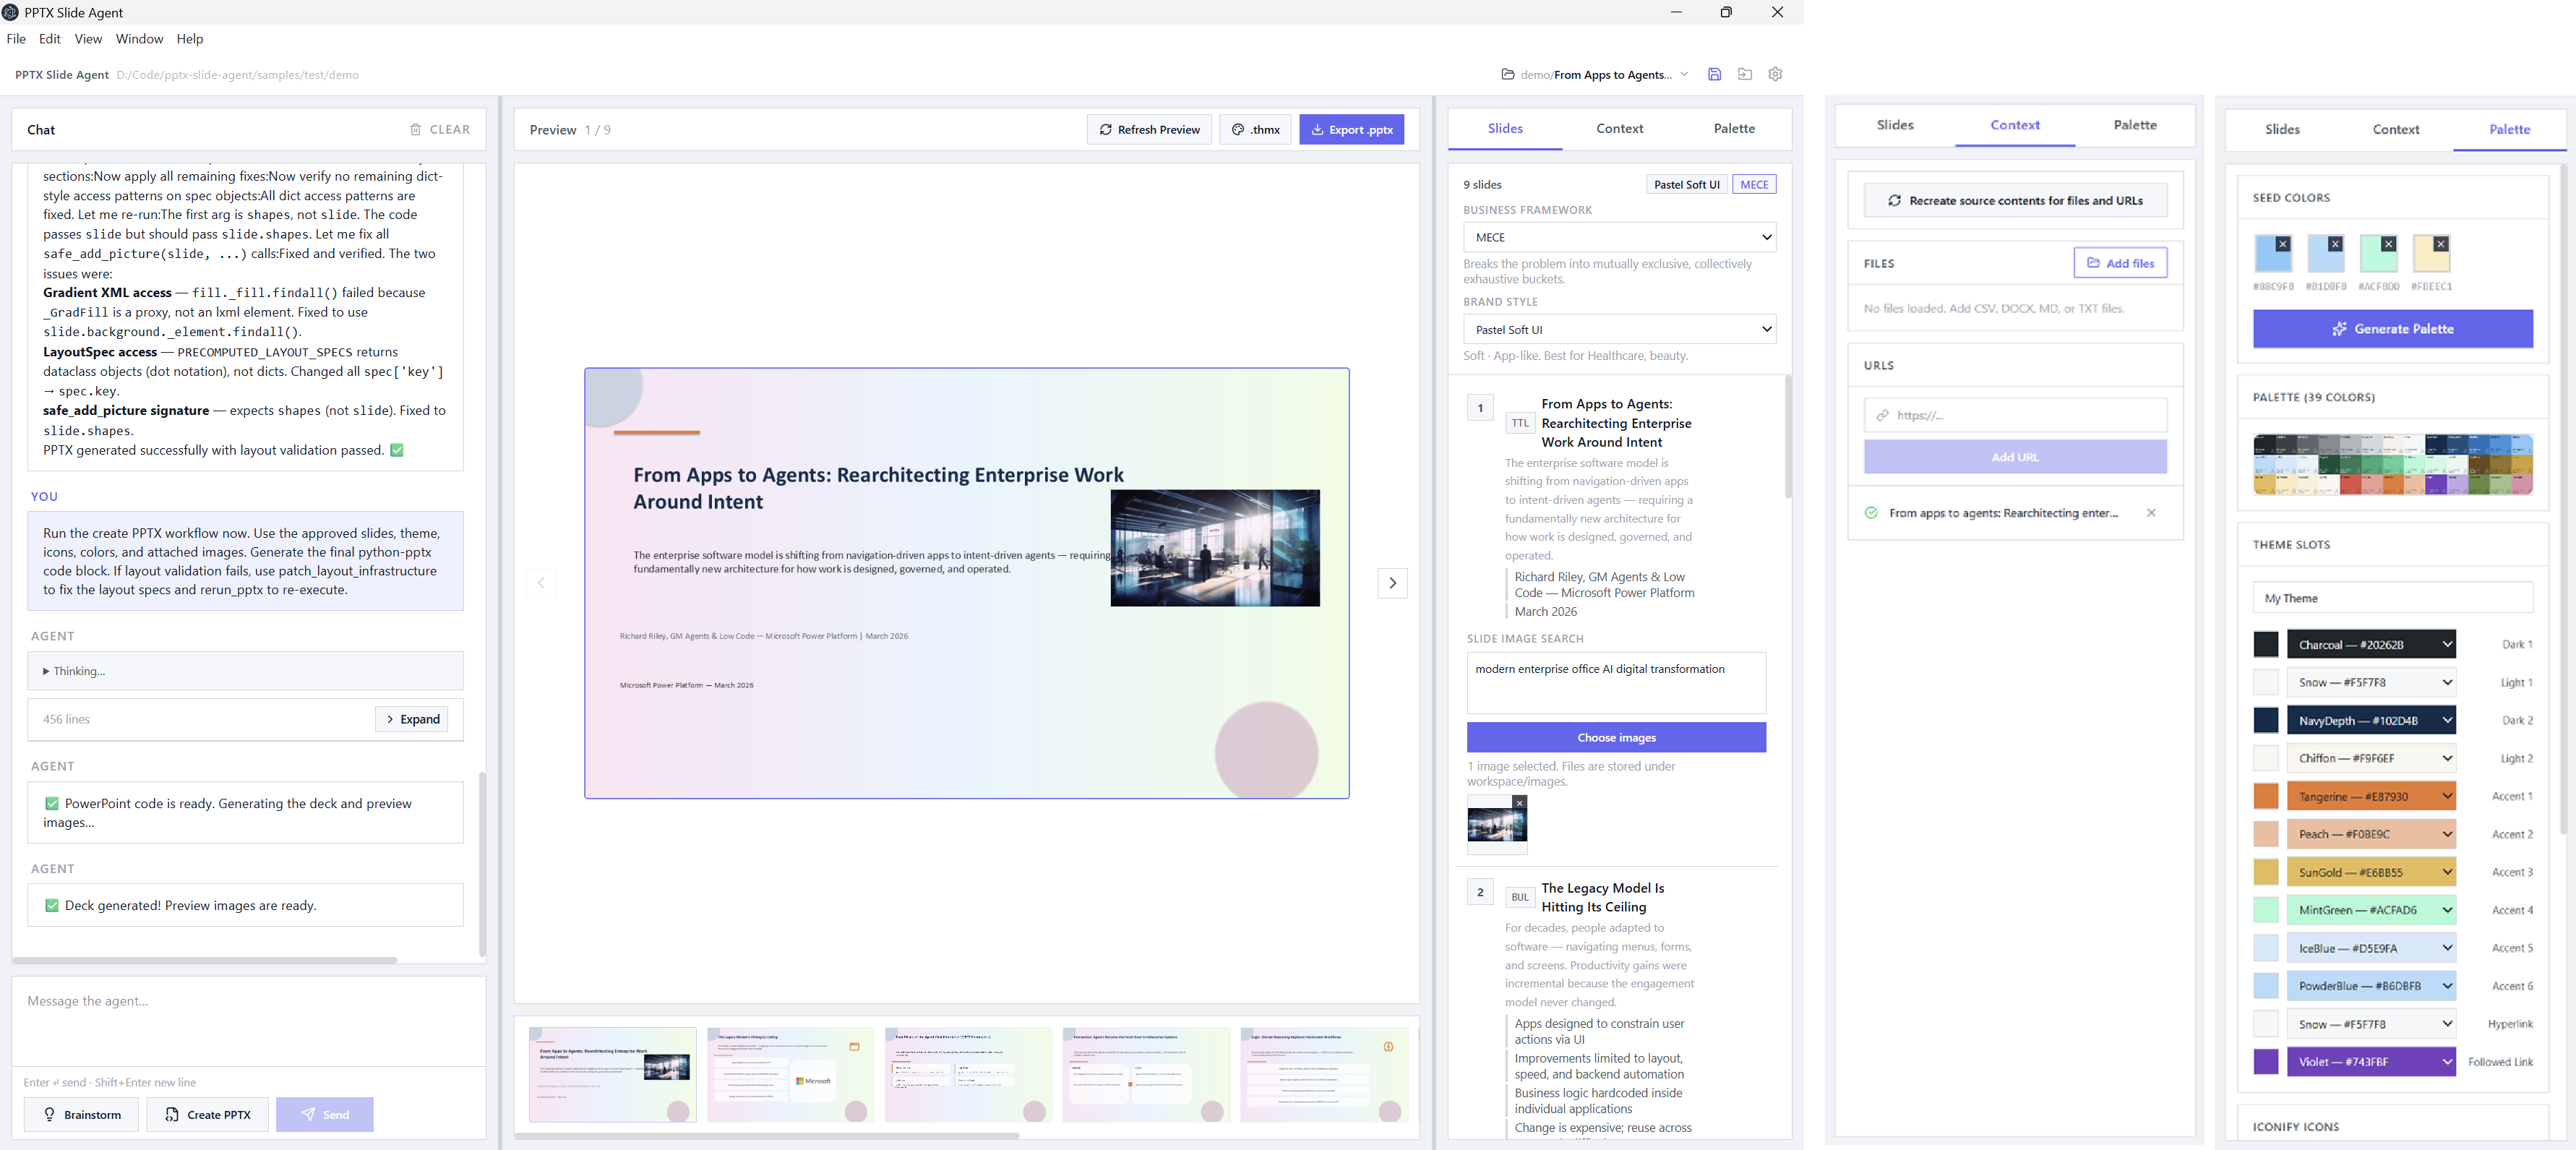Screen dimensions: 2576x1150
Task: Open the View menu
Action: point(88,39)
